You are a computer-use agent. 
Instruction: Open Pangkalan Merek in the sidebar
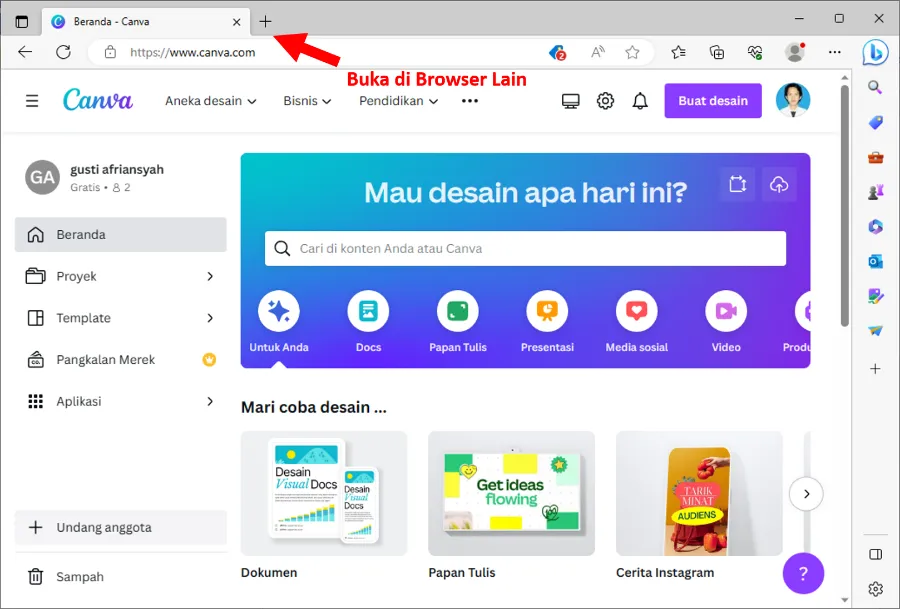pos(121,360)
